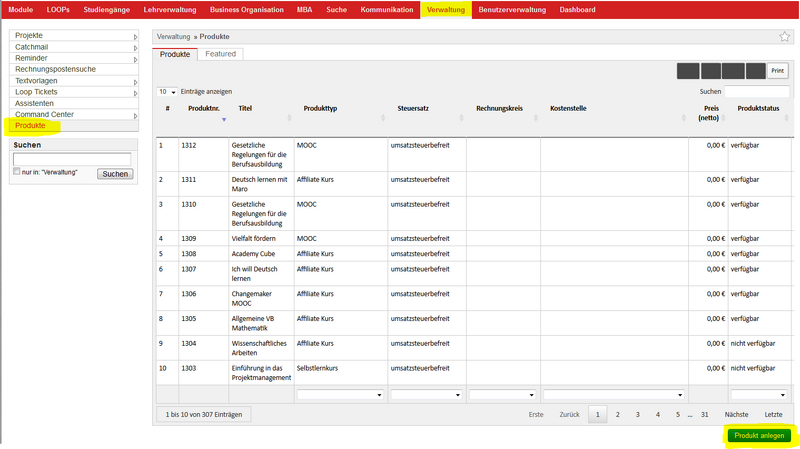The height and width of the screenshot is (449, 800).
Task: Open the Produkttyp filter dropdown
Action: coord(340,394)
